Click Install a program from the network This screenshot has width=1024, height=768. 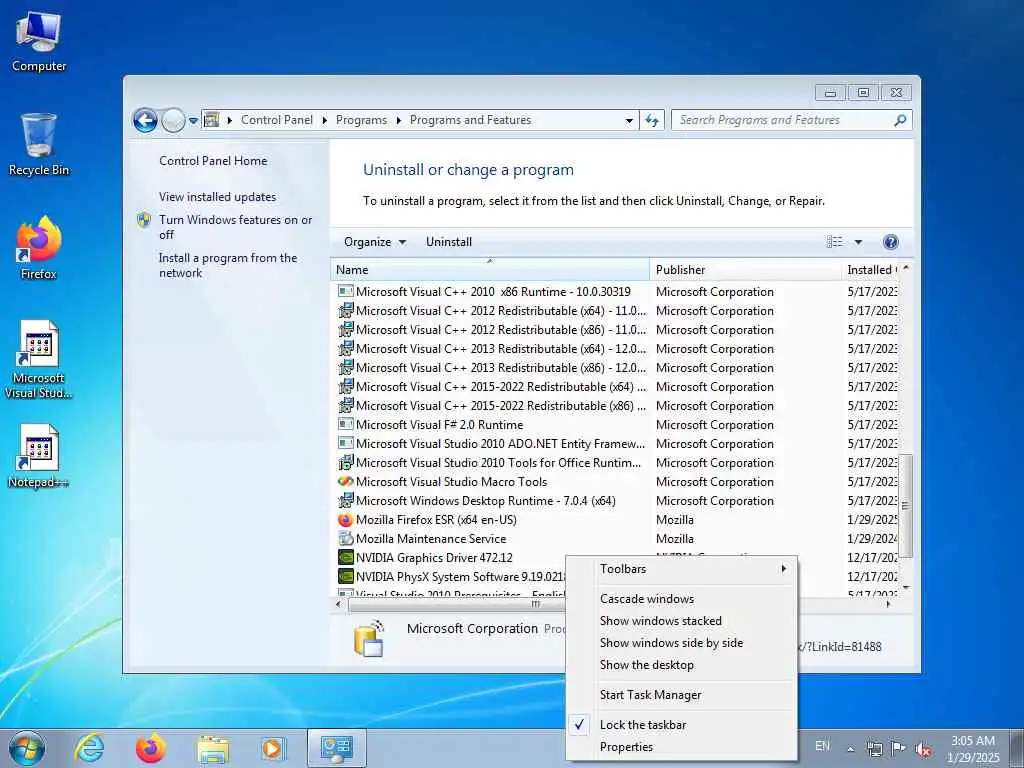228,265
